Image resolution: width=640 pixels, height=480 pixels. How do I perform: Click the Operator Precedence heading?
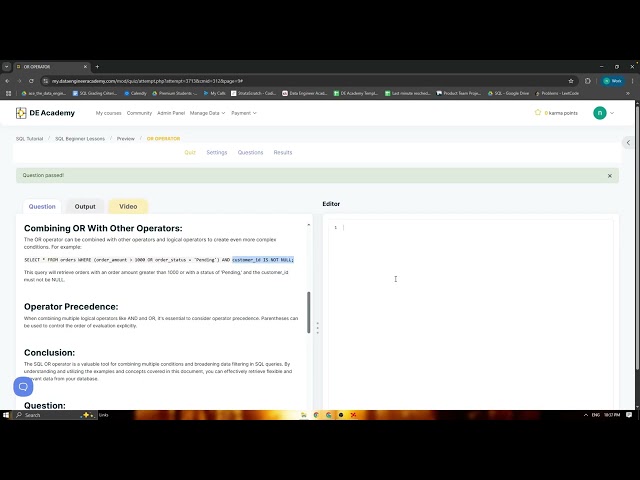(x=71, y=307)
